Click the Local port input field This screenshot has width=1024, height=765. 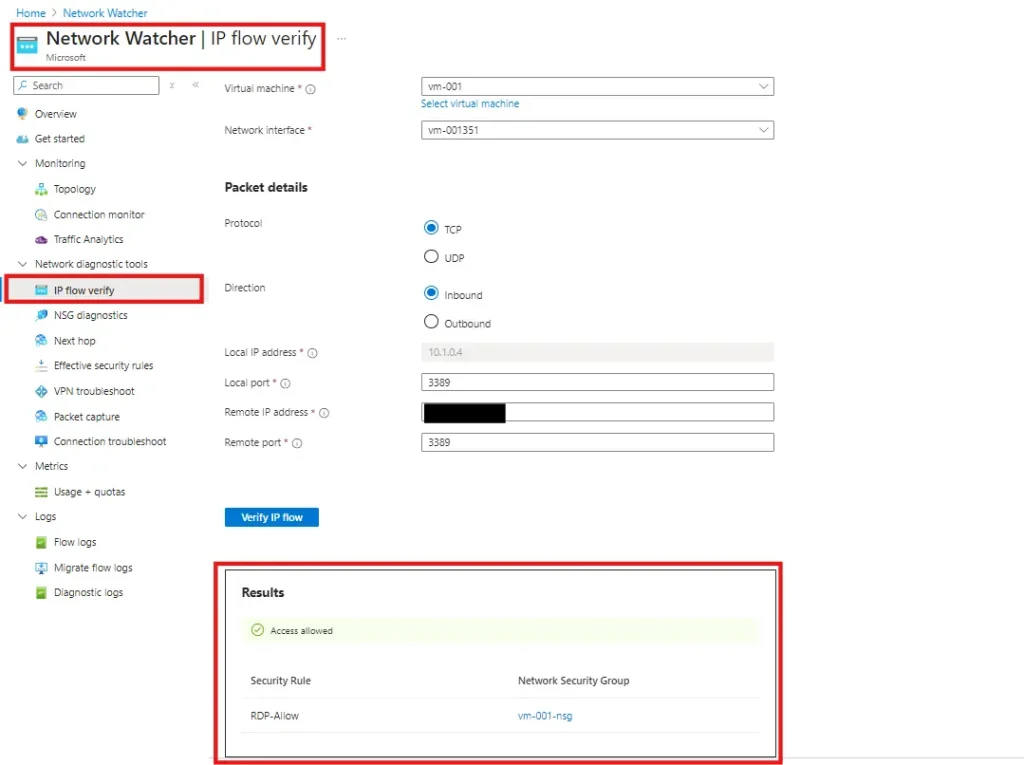(x=598, y=382)
